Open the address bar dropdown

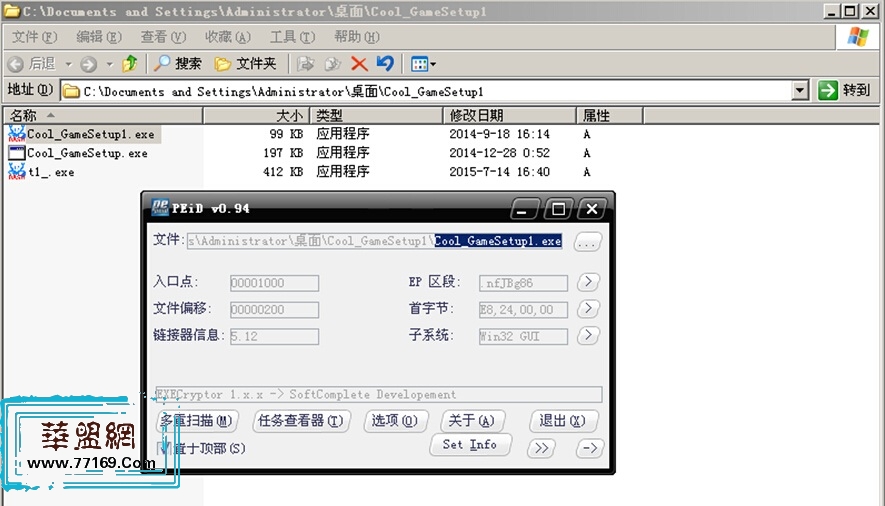(x=800, y=91)
